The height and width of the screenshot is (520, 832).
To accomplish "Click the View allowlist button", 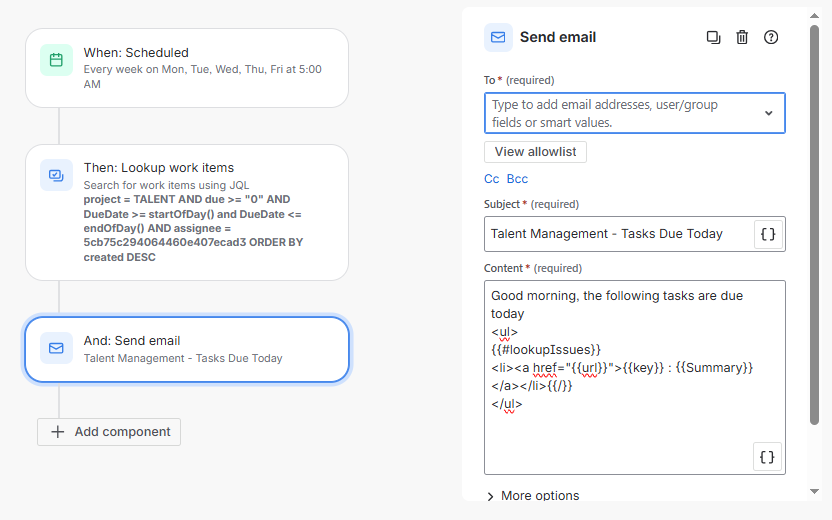I will [x=535, y=152].
